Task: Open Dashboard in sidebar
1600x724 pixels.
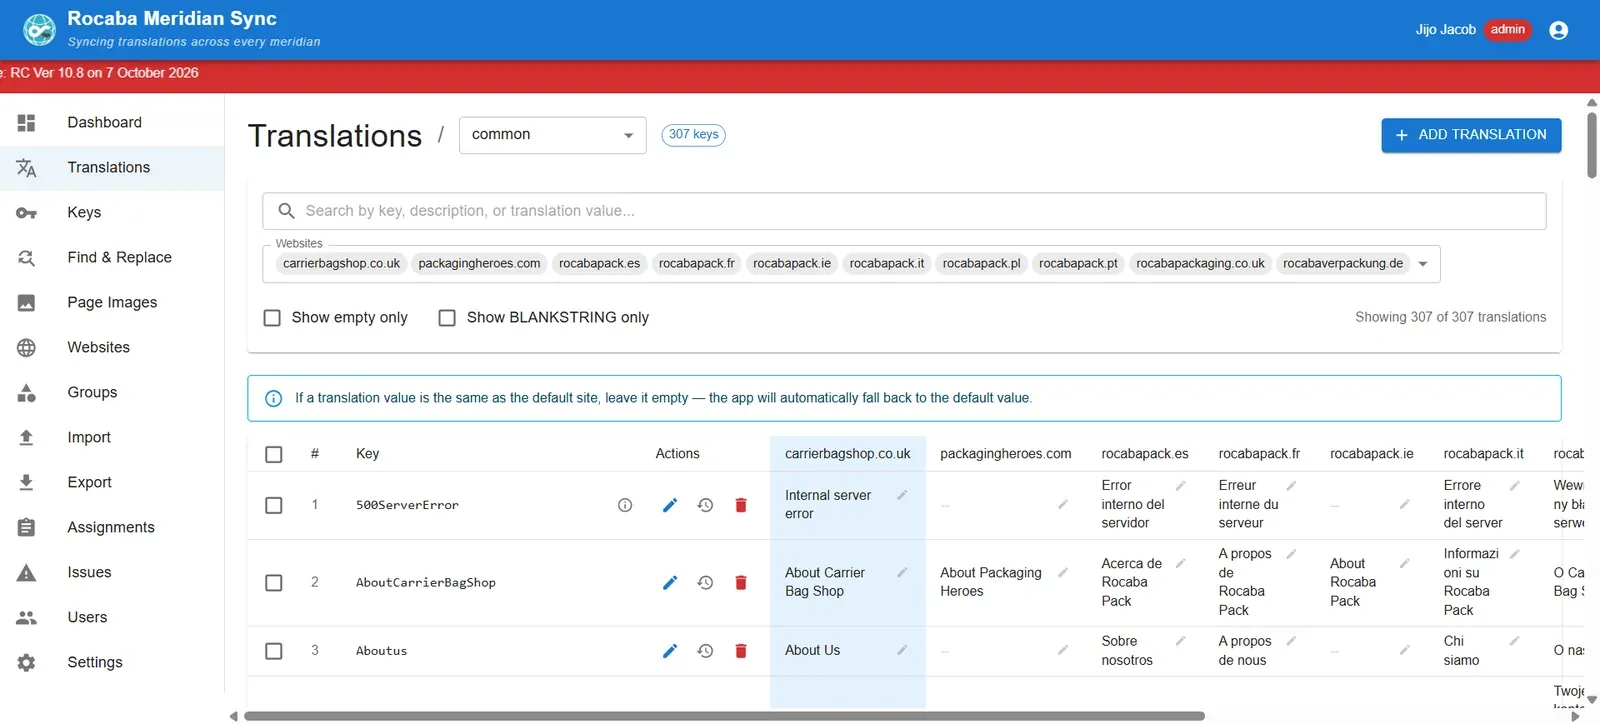Action: click(112, 122)
